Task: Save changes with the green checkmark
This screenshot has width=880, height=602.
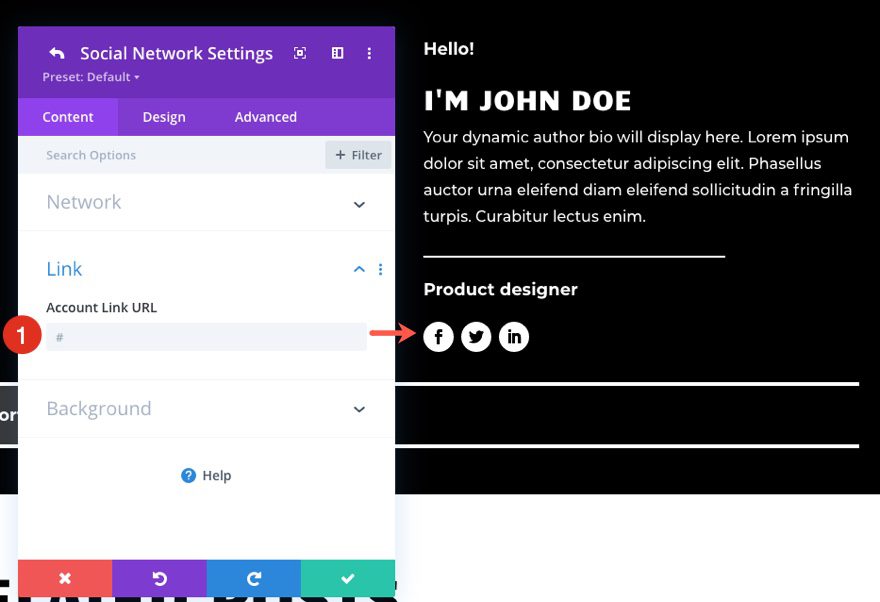Action: coord(347,578)
